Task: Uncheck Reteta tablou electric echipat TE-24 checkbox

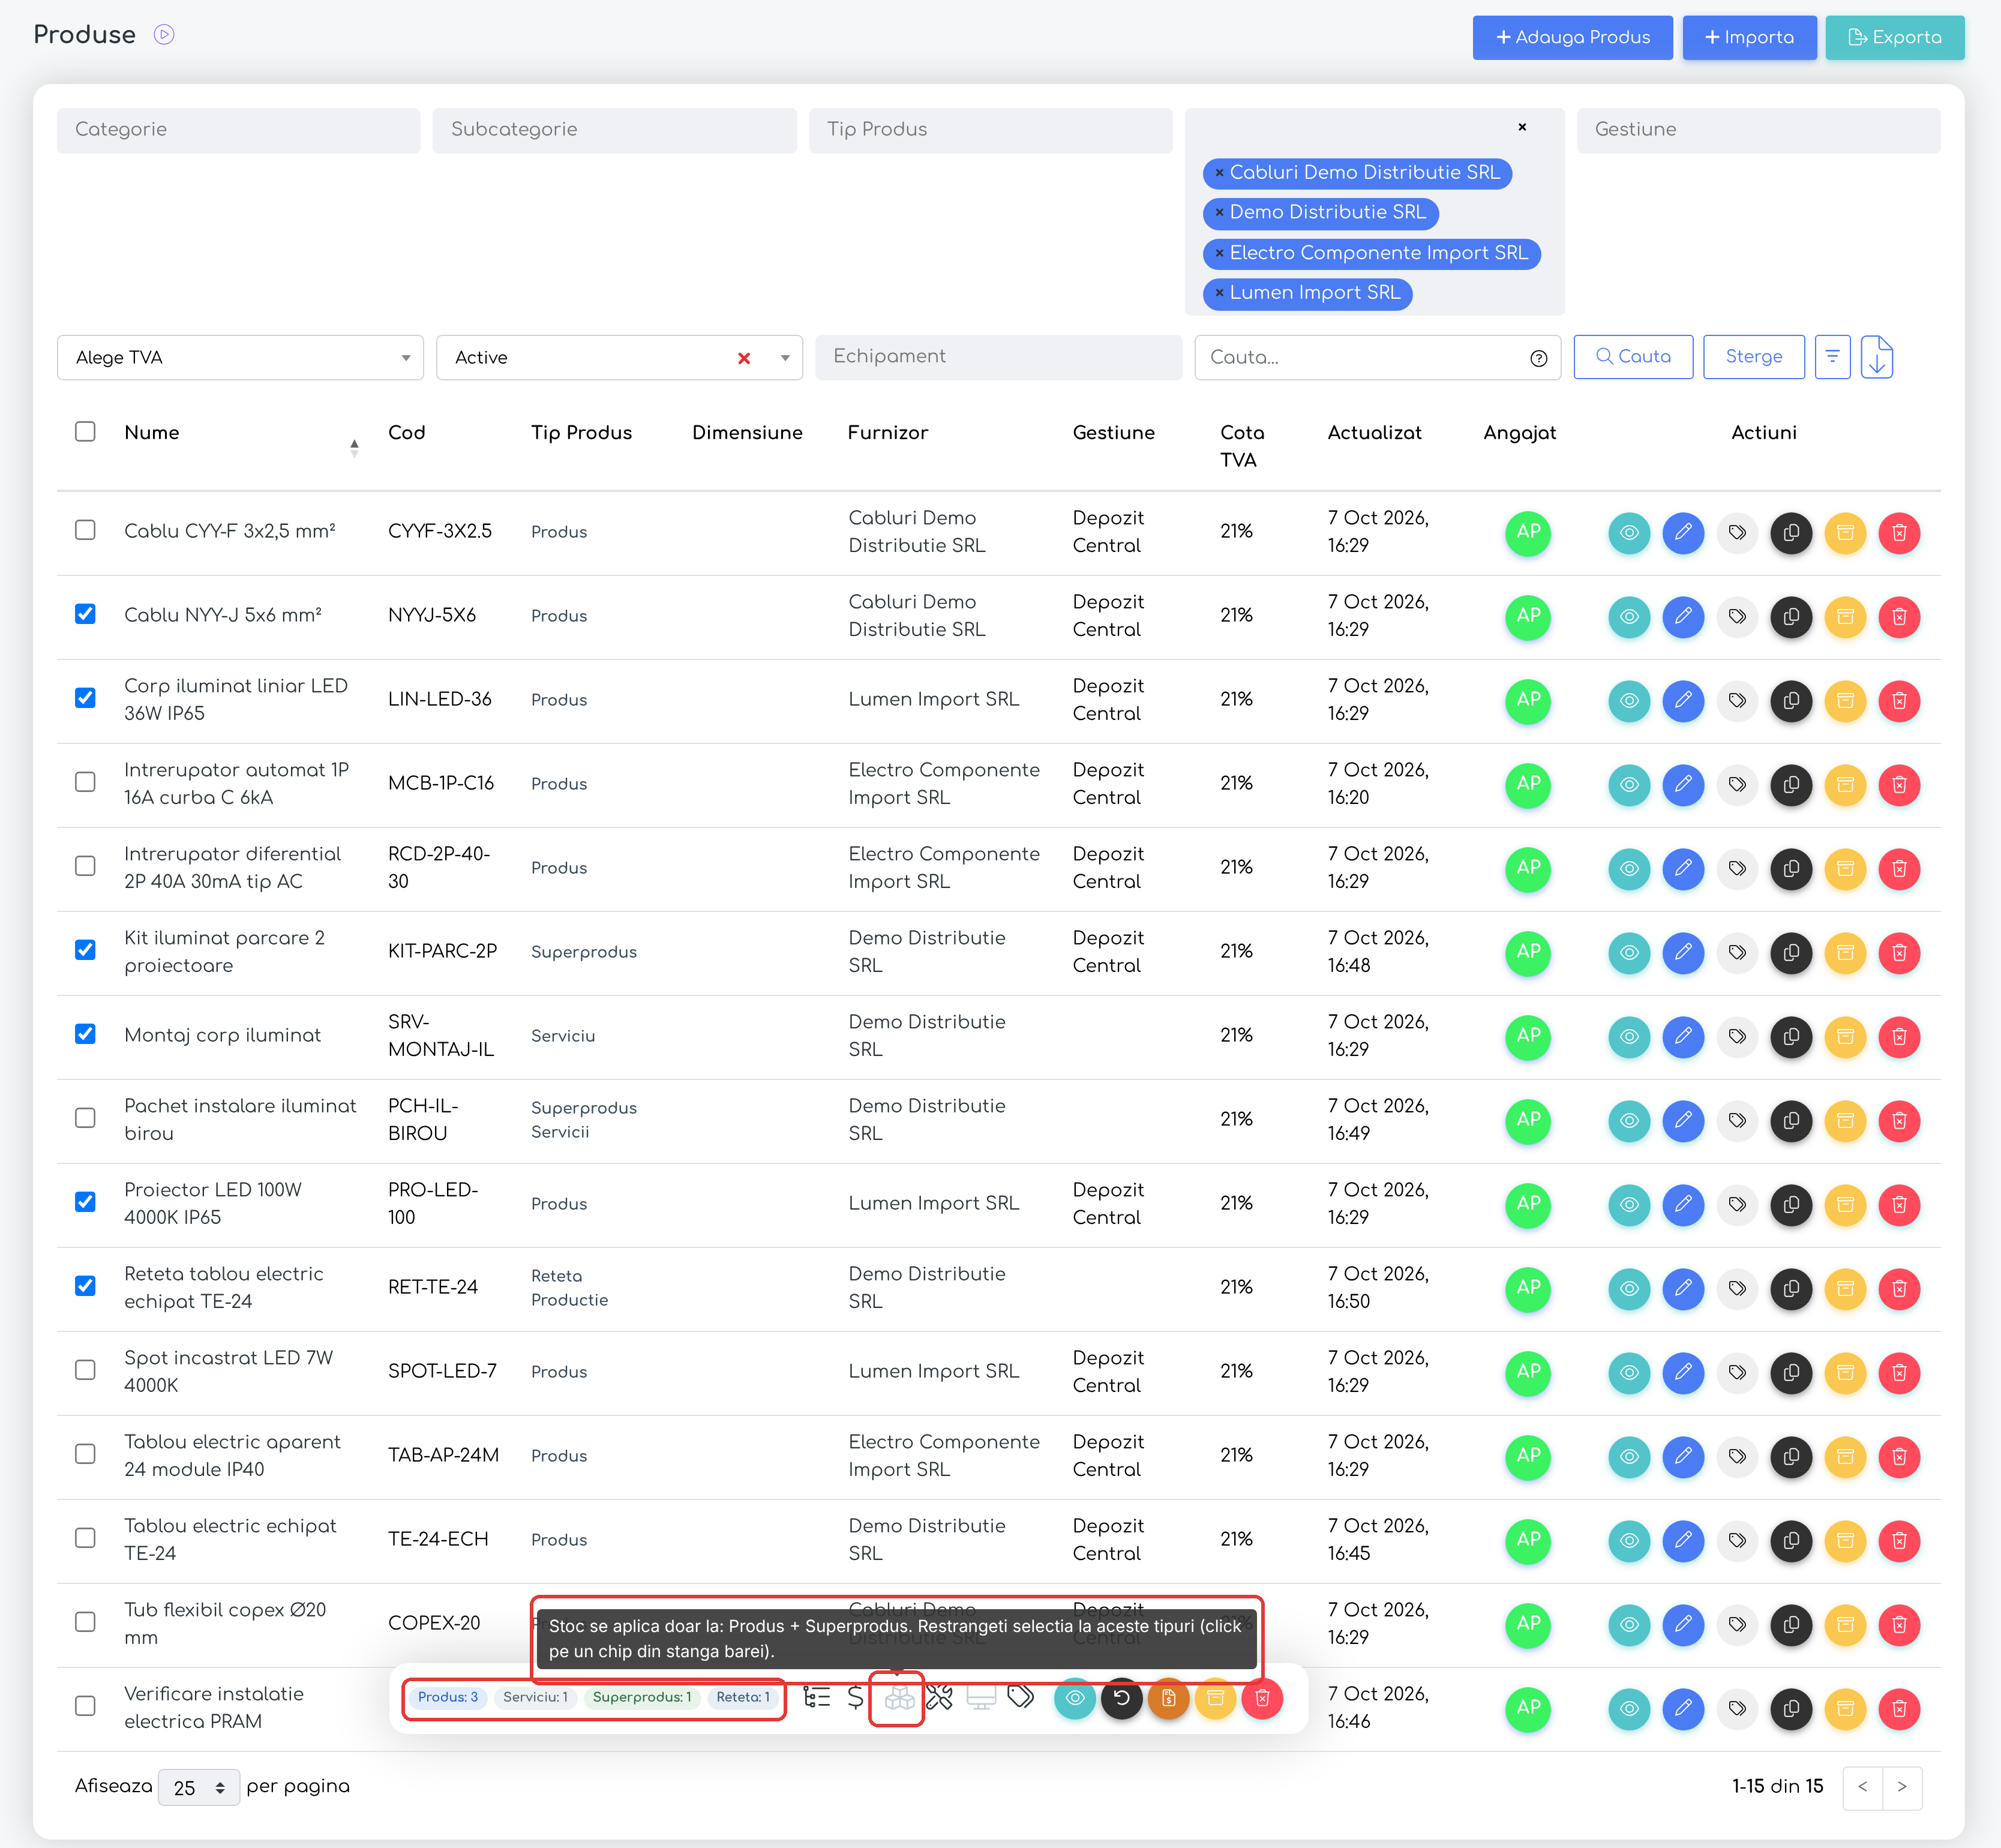Action: [x=85, y=1286]
